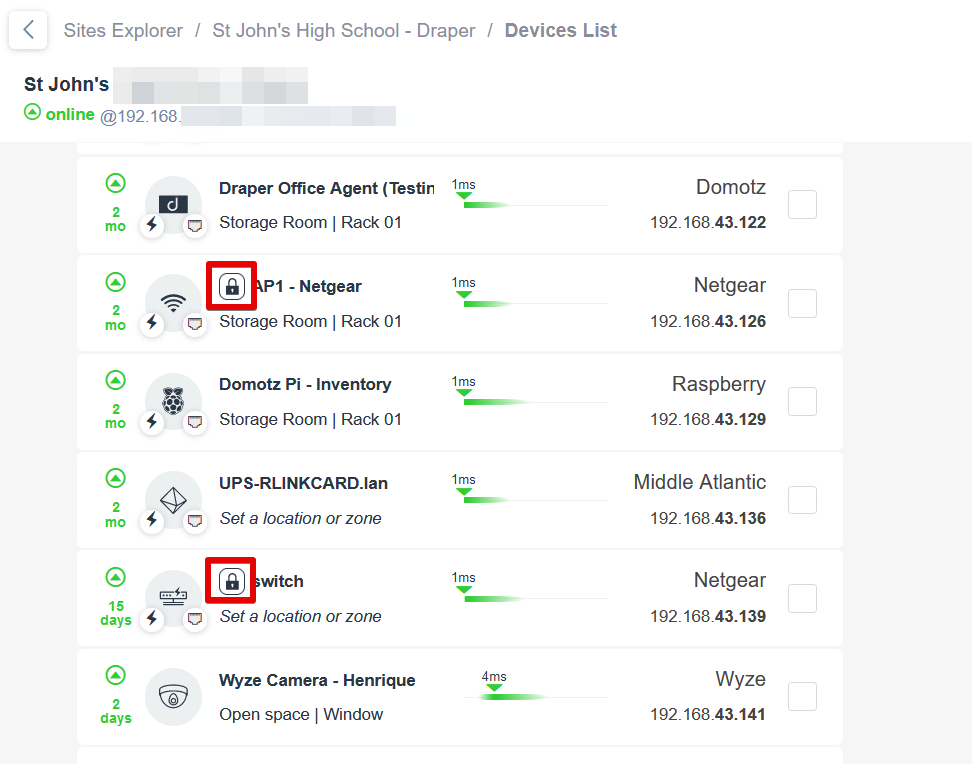Tick the checkbox for Domotz Pi - Inventory
The width and height of the screenshot is (972, 764).
802,401
